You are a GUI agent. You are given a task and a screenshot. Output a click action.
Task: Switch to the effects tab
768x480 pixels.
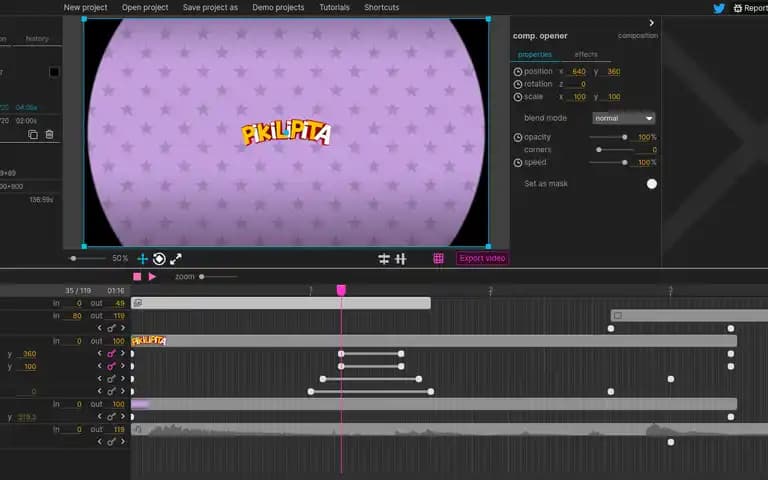click(586, 54)
